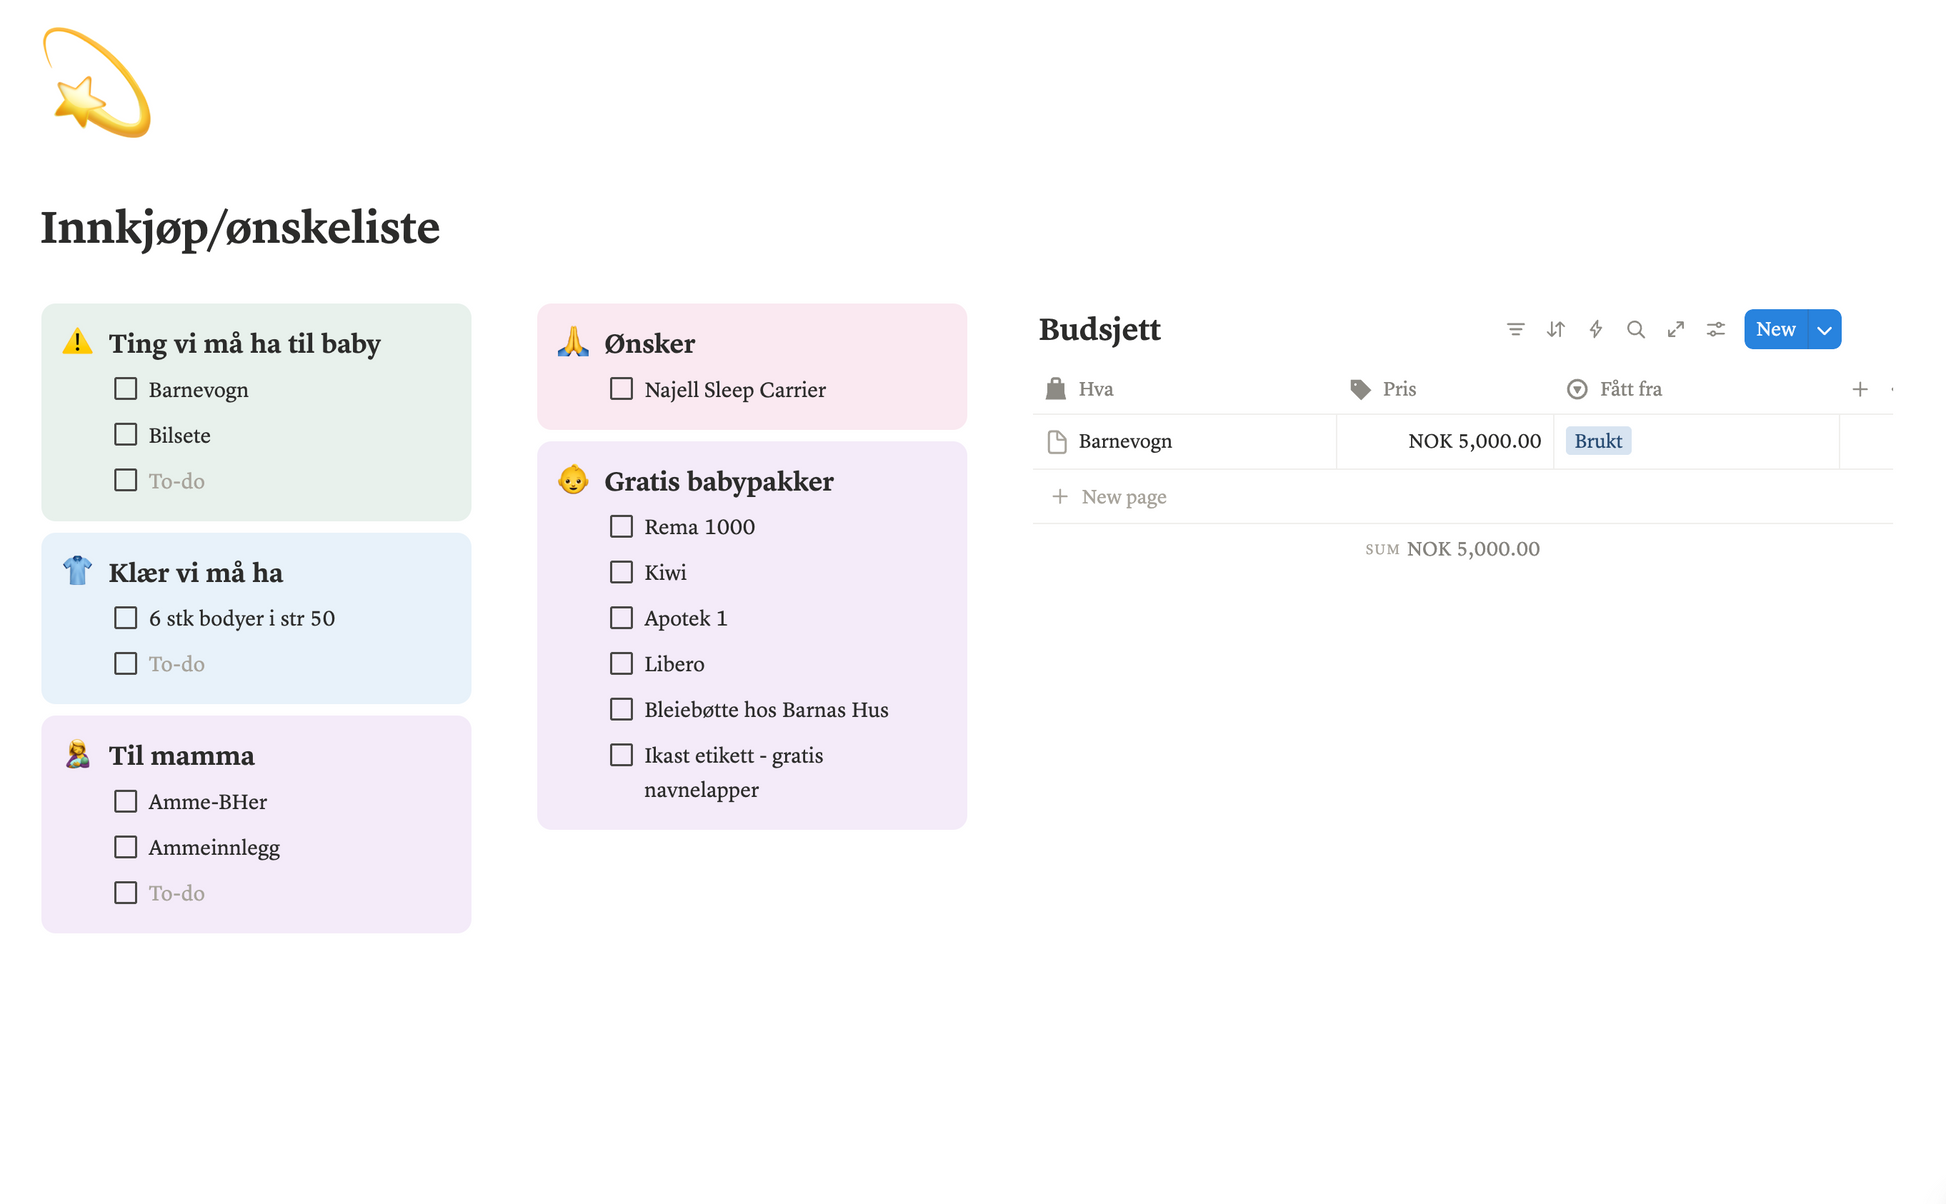Viewport: 1946px width, 1204px height.
Task: Click the automations lightning icon
Action: 1596,329
